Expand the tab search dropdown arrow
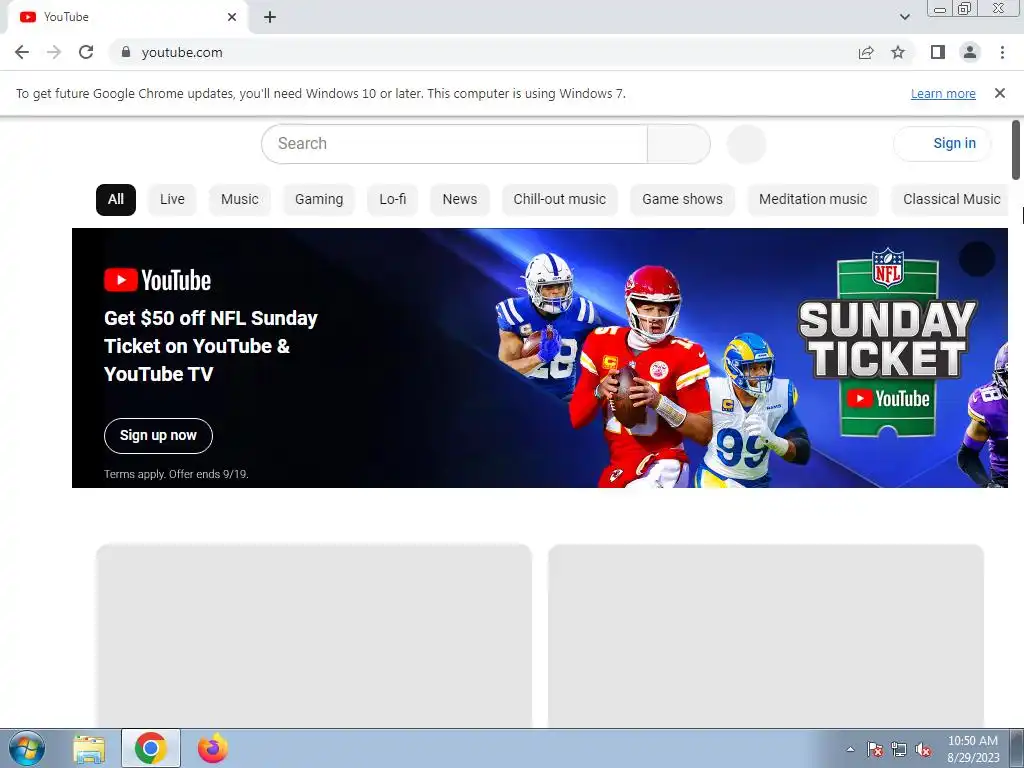The image size is (1024, 768). [904, 17]
